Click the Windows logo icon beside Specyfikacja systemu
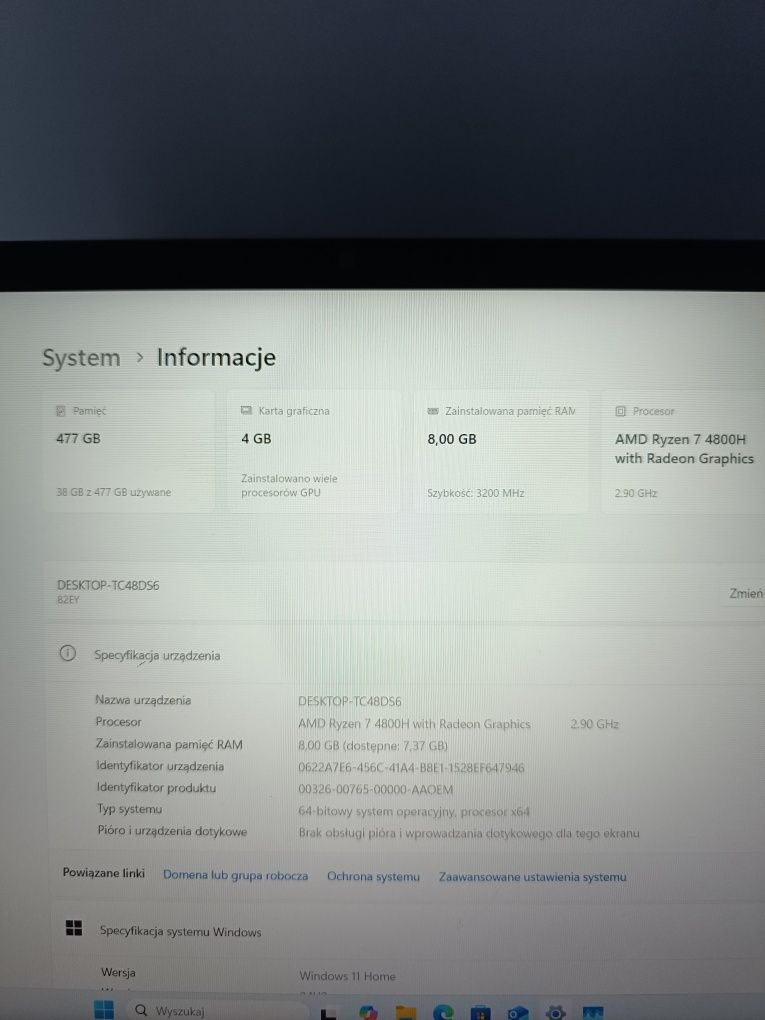The width and height of the screenshot is (765, 1020). point(74,928)
